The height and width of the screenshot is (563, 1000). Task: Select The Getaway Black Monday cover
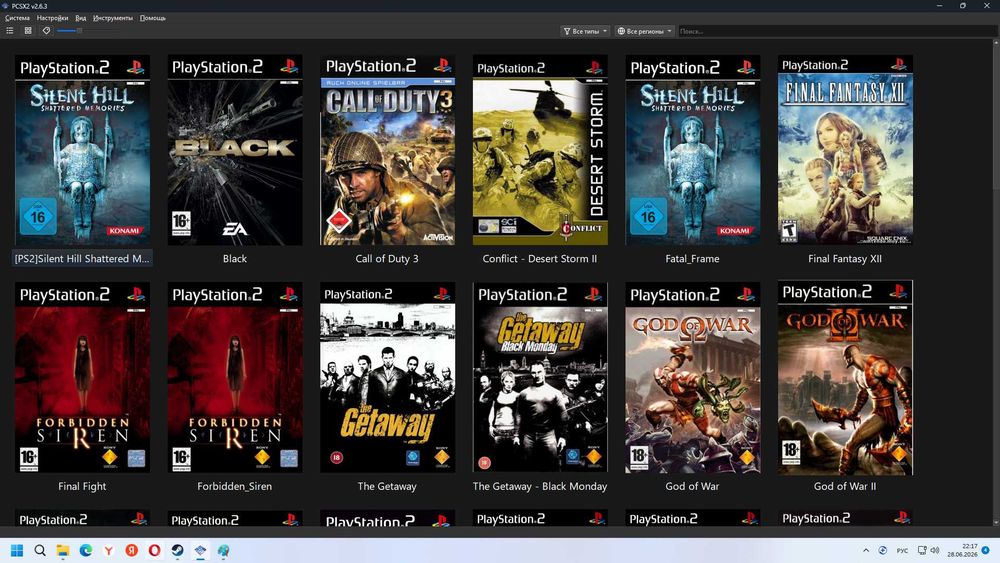tap(540, 377)
